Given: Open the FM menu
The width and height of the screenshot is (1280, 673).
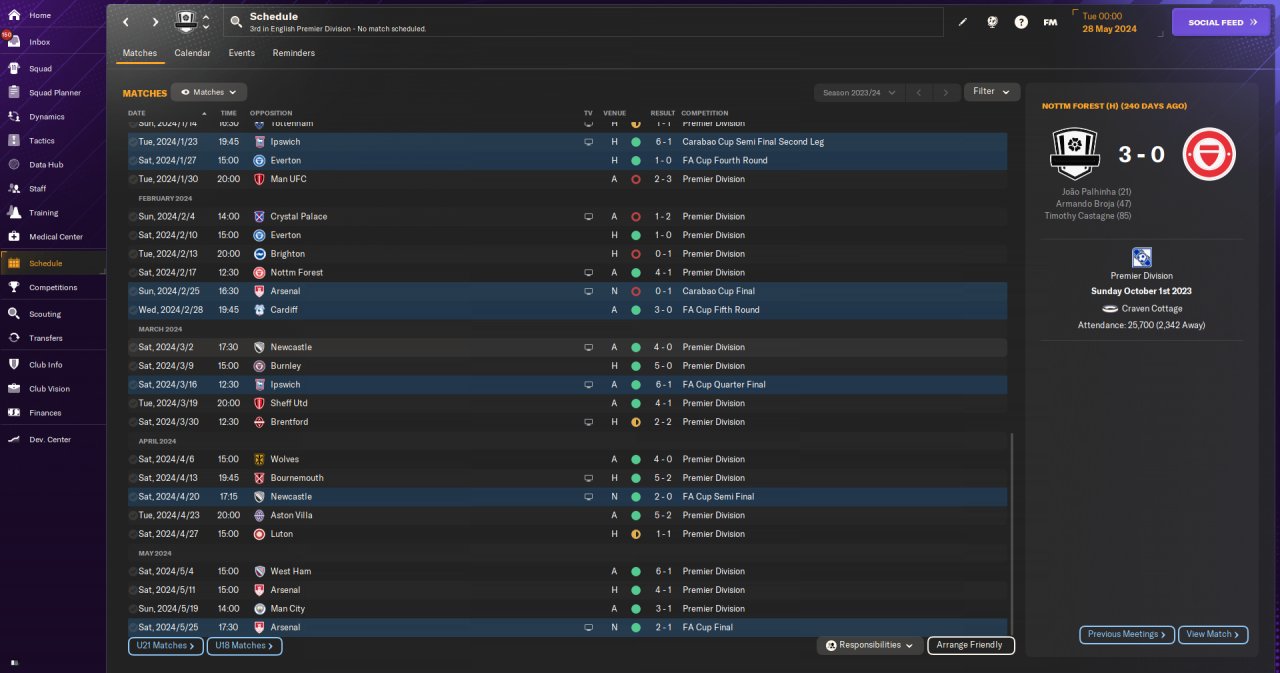Looking at the screenshot, I should [1050, 22].
